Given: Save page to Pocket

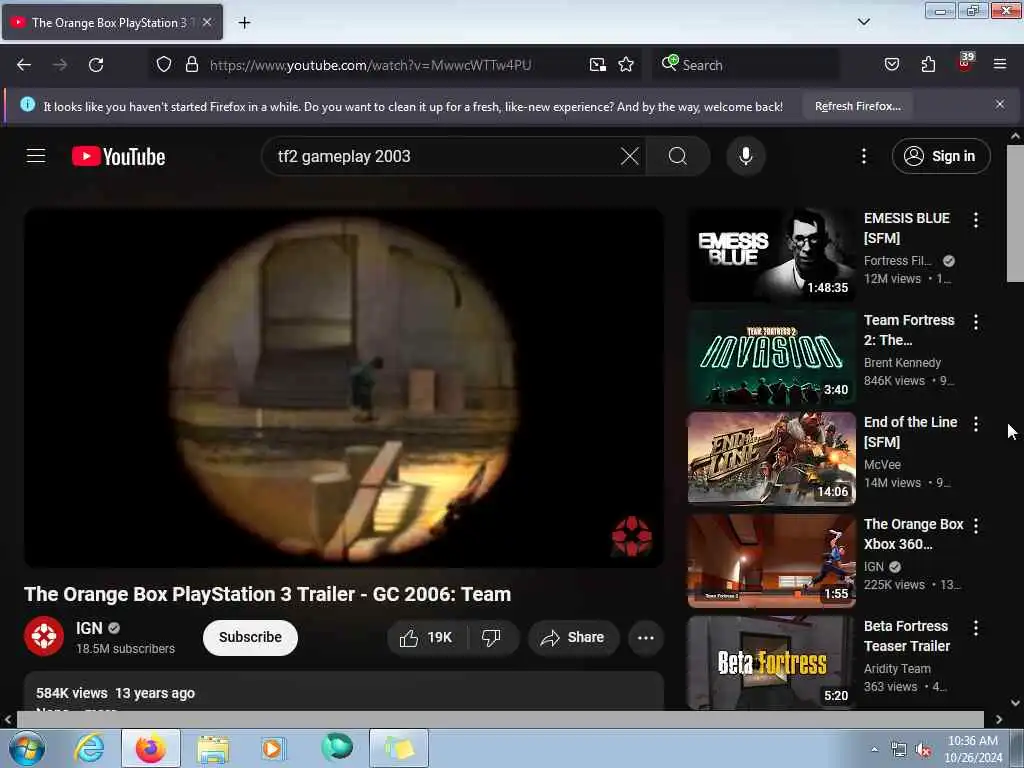Looking at the screenshot, I should click(891, 64).
